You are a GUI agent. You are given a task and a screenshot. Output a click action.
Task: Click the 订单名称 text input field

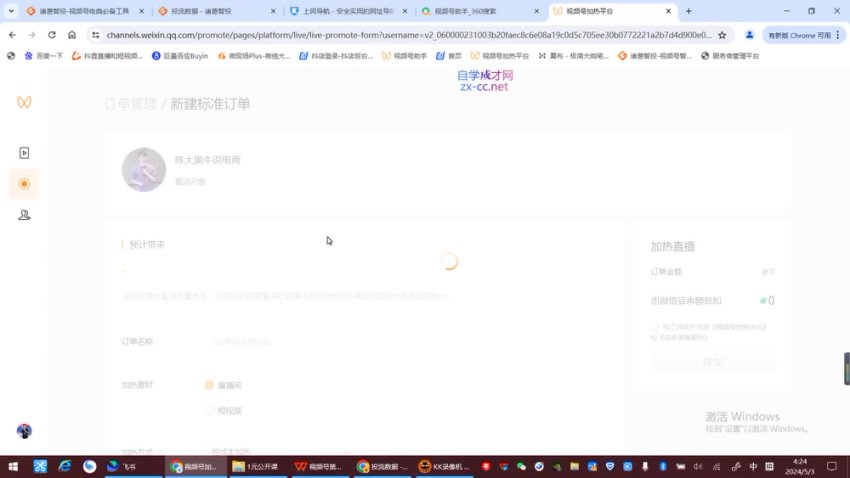point(300,342)
